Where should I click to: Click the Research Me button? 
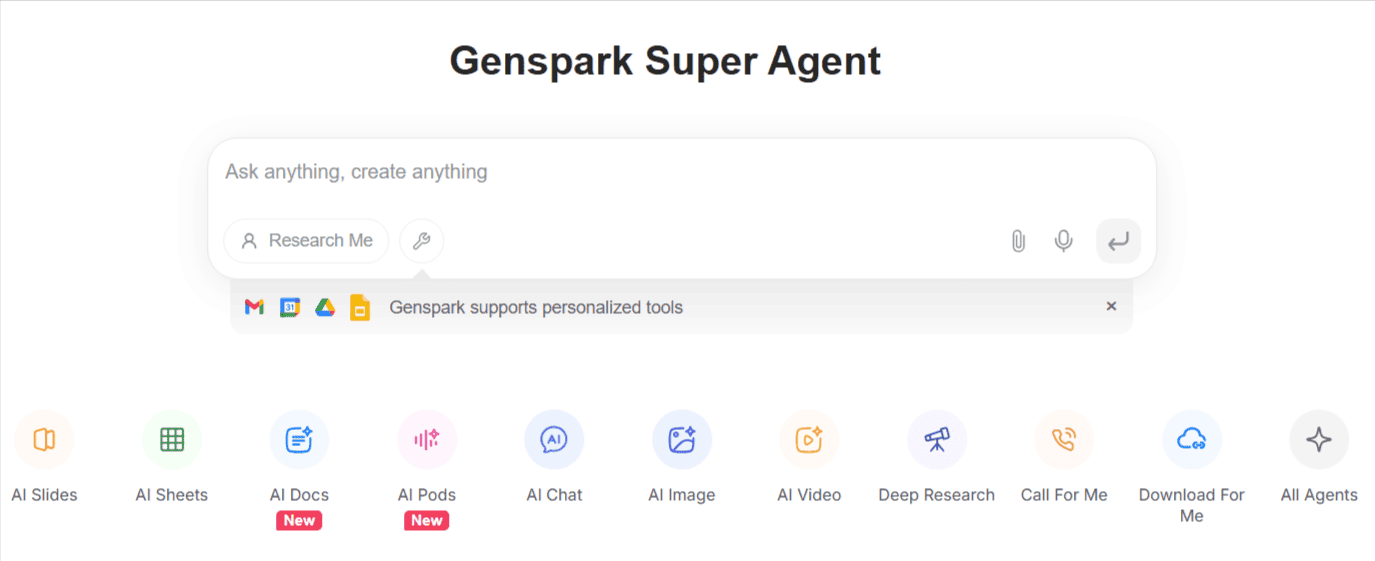click(x=306, y=241)
